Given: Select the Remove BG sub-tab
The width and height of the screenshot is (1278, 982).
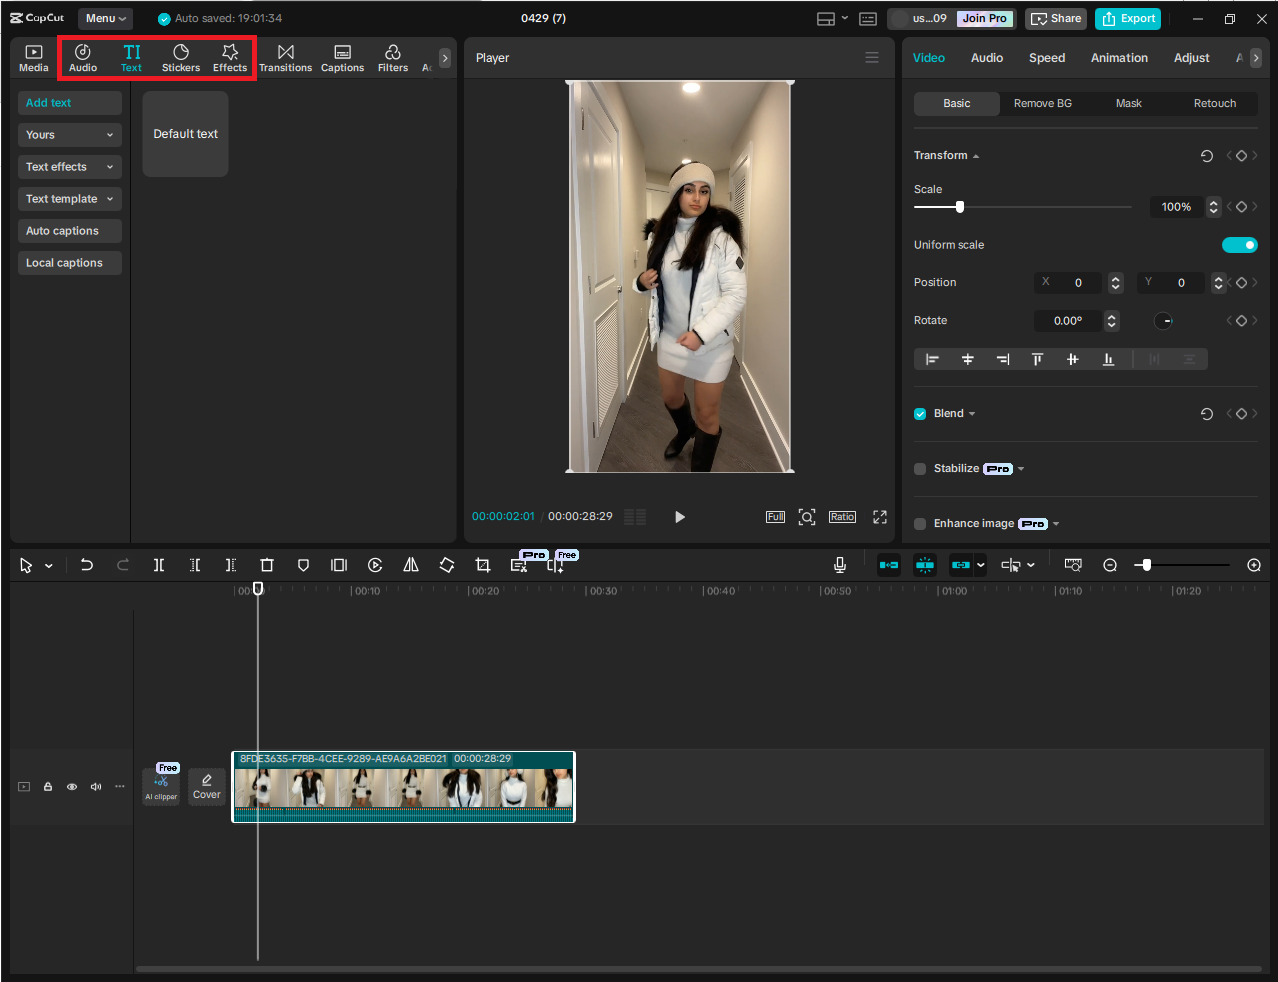Looking at the screenshot, I should 1043,103.
